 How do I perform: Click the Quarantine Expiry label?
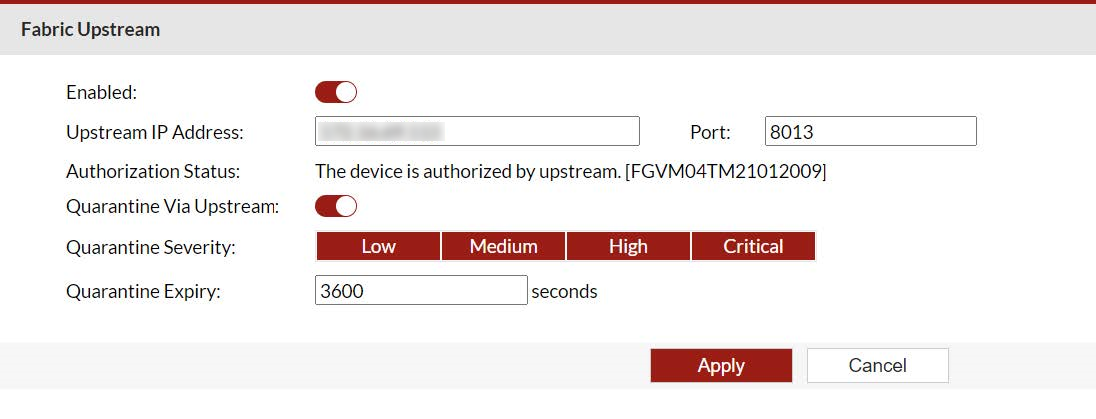click(143, 292)
